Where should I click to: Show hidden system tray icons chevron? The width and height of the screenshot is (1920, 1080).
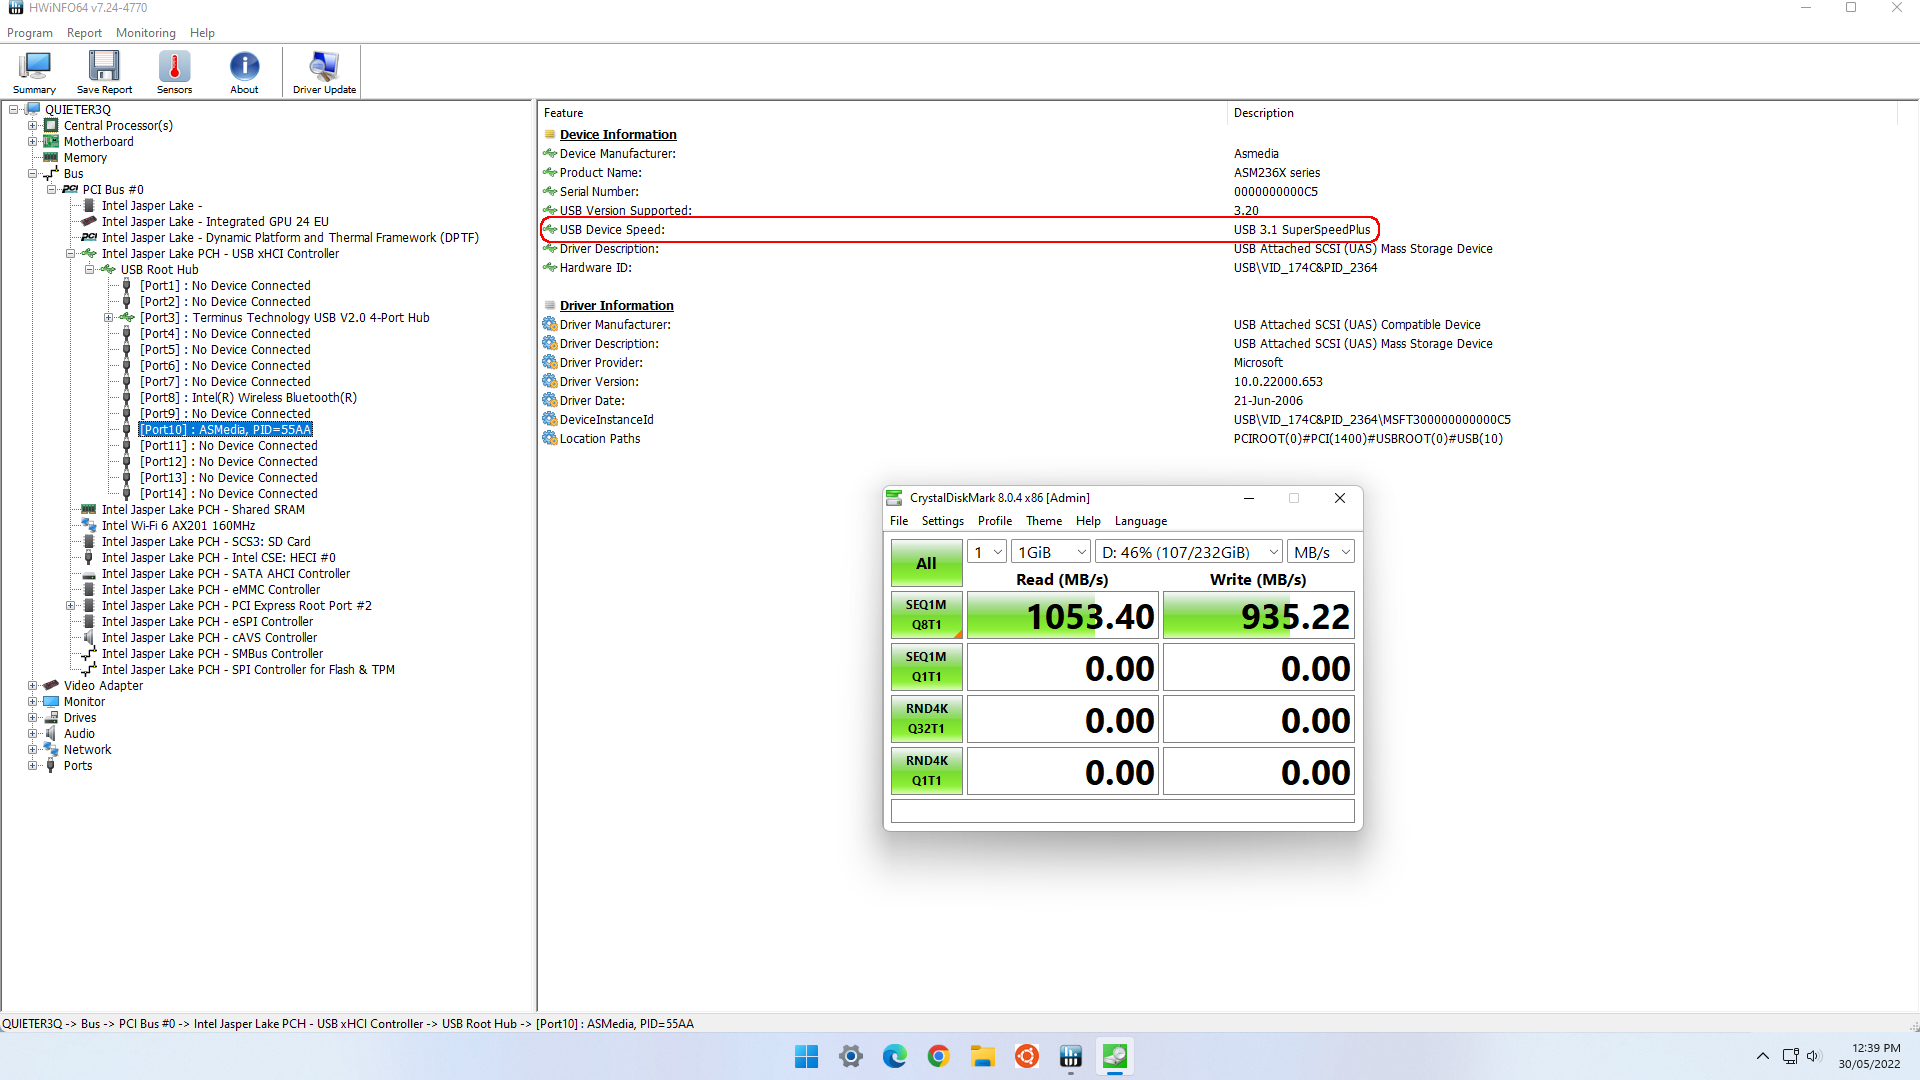1762,1056
